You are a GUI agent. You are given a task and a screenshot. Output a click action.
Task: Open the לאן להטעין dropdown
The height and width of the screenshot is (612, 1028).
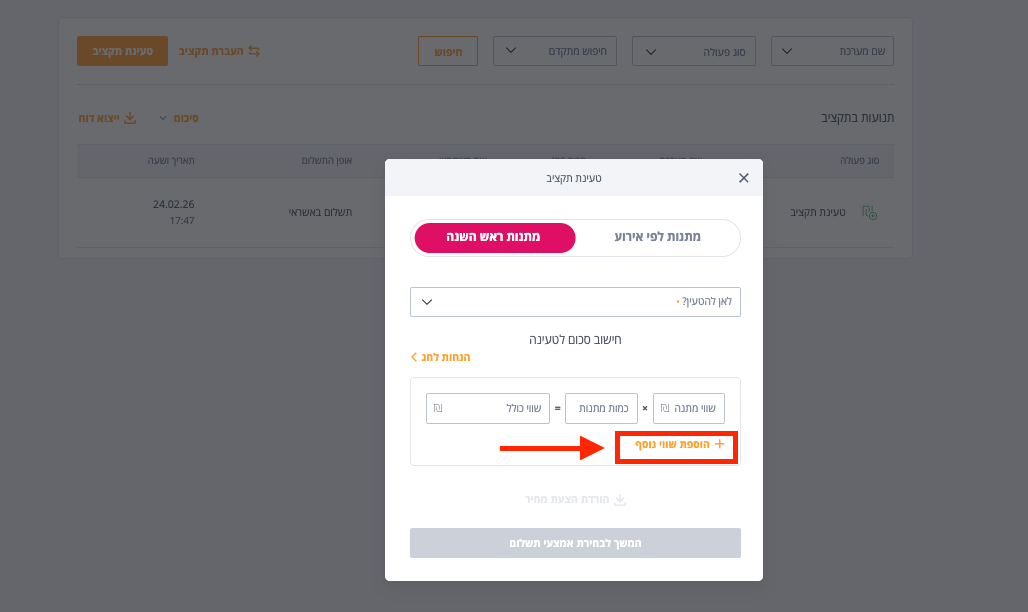575,302
